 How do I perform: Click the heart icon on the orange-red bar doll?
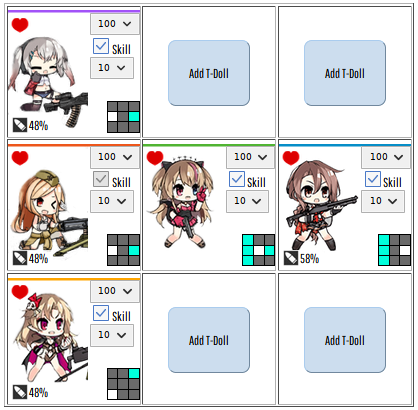(20, 158)
